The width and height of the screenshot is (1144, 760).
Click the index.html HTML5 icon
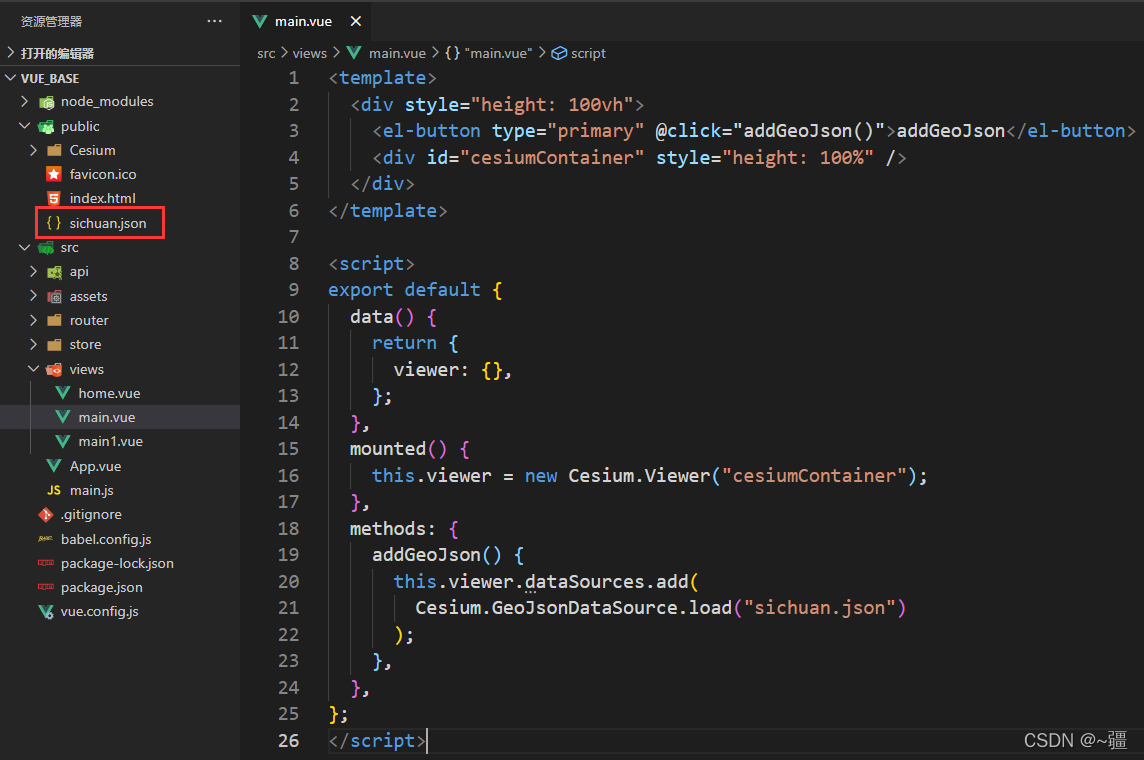pyautogui.click(x=54, y=198)
